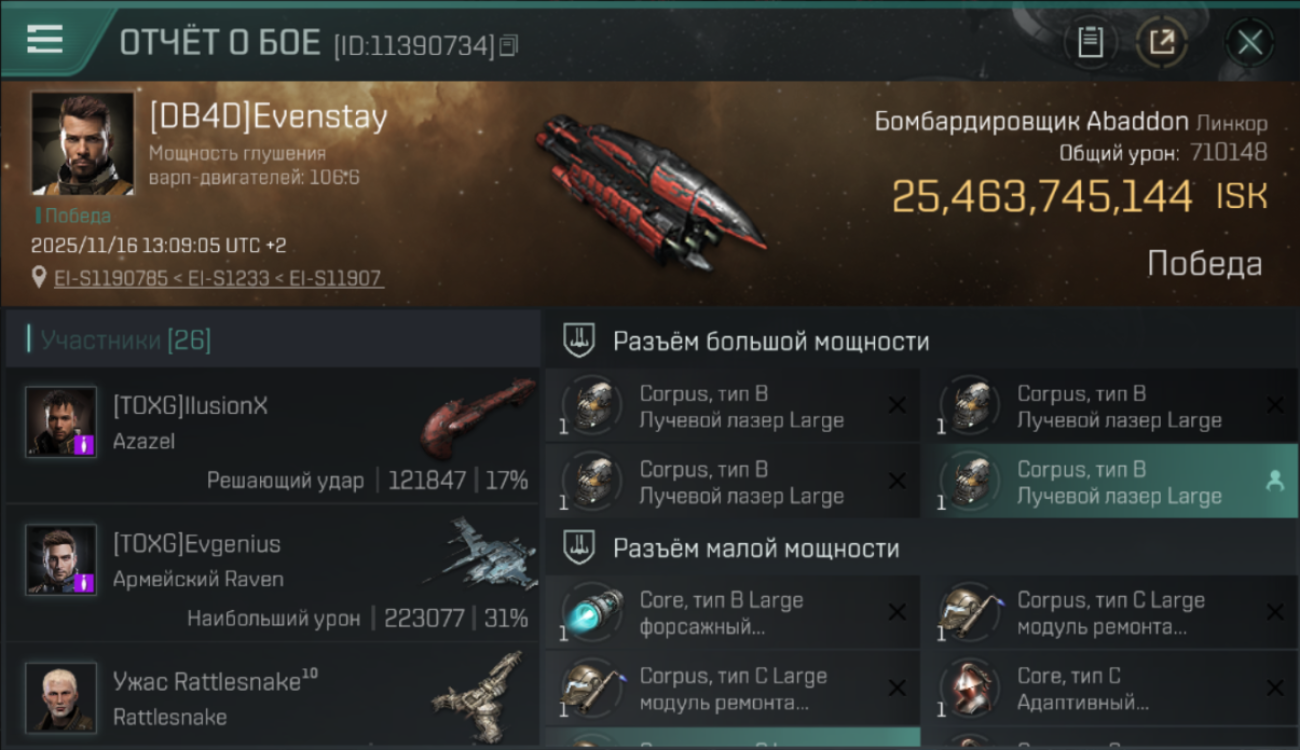
Task: Select Core тип C Адаптивный module icon
Action: point(970,689)
